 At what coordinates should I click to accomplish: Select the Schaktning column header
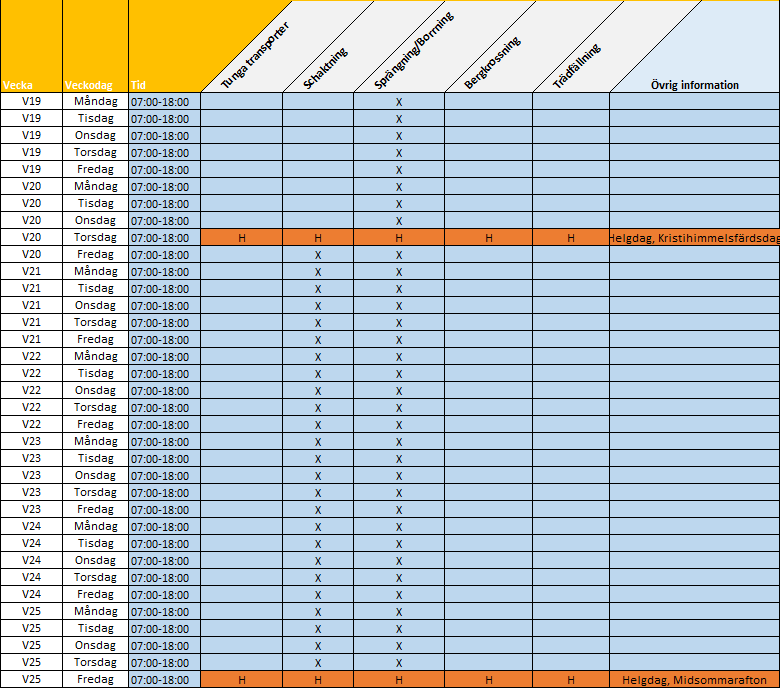[325, 68]
